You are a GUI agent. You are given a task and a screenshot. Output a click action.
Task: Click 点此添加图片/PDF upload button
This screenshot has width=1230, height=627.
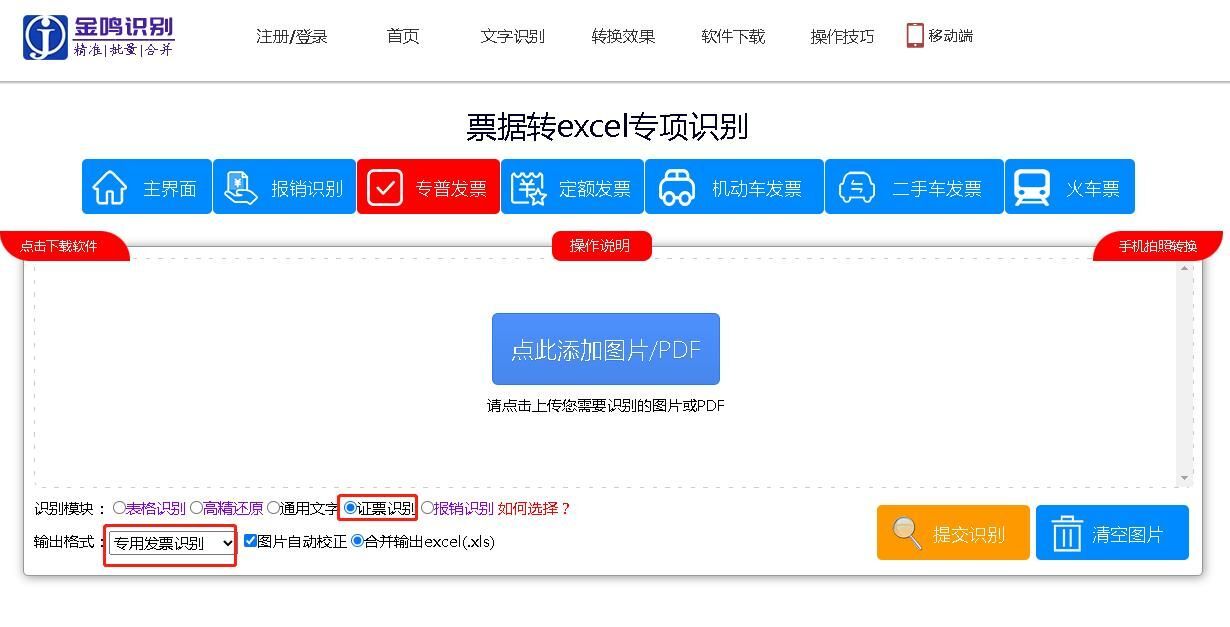point(606,349)
